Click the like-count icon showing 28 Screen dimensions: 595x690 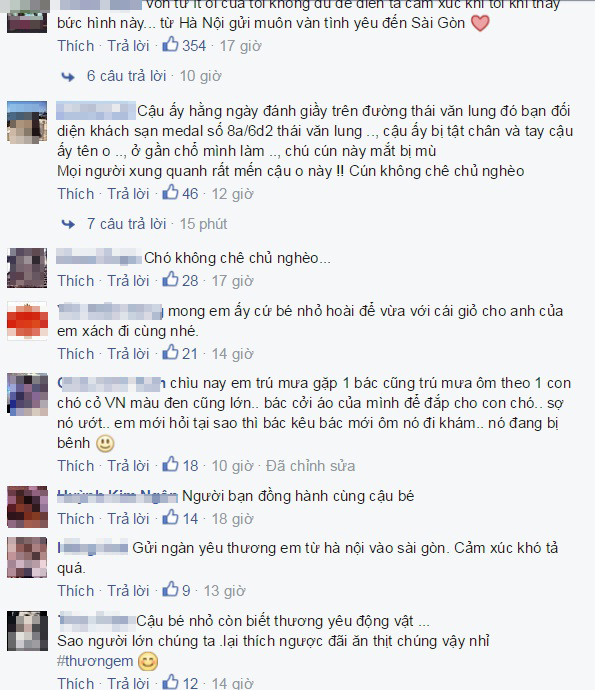point(170,279)
